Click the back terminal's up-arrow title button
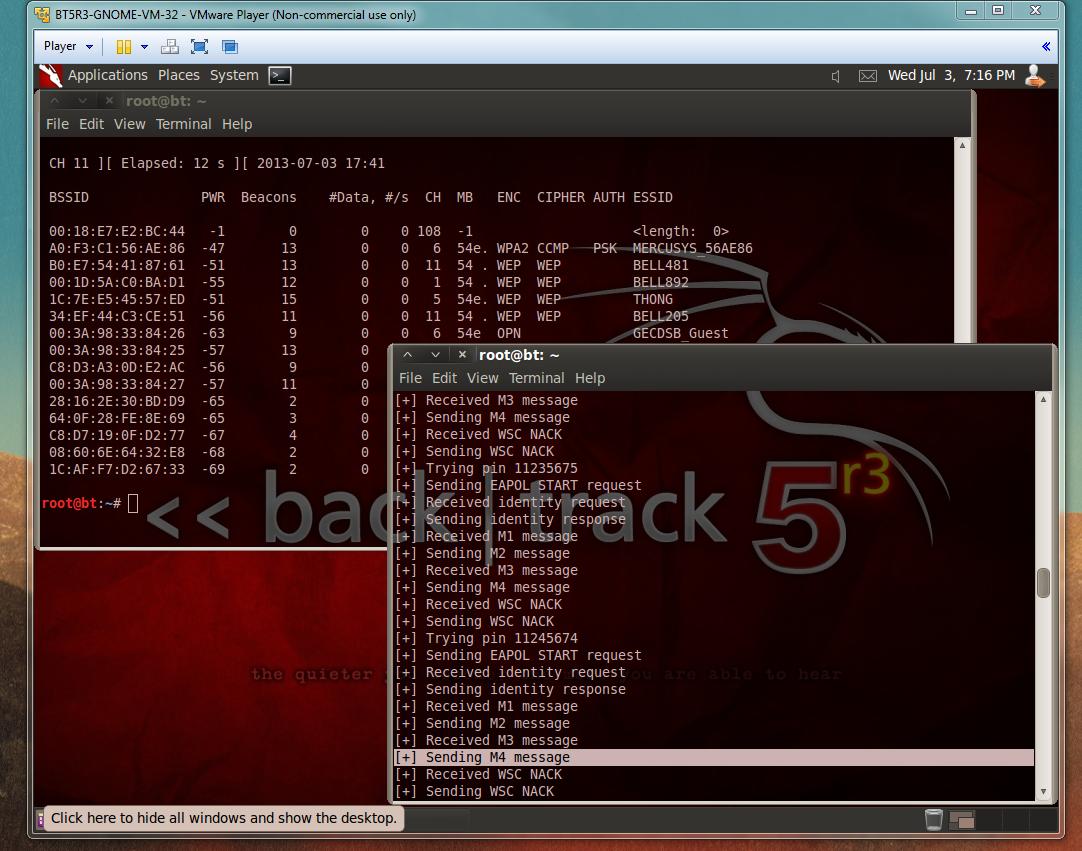Viewport: 1082px width, 851px height. [x=55, y=101]
